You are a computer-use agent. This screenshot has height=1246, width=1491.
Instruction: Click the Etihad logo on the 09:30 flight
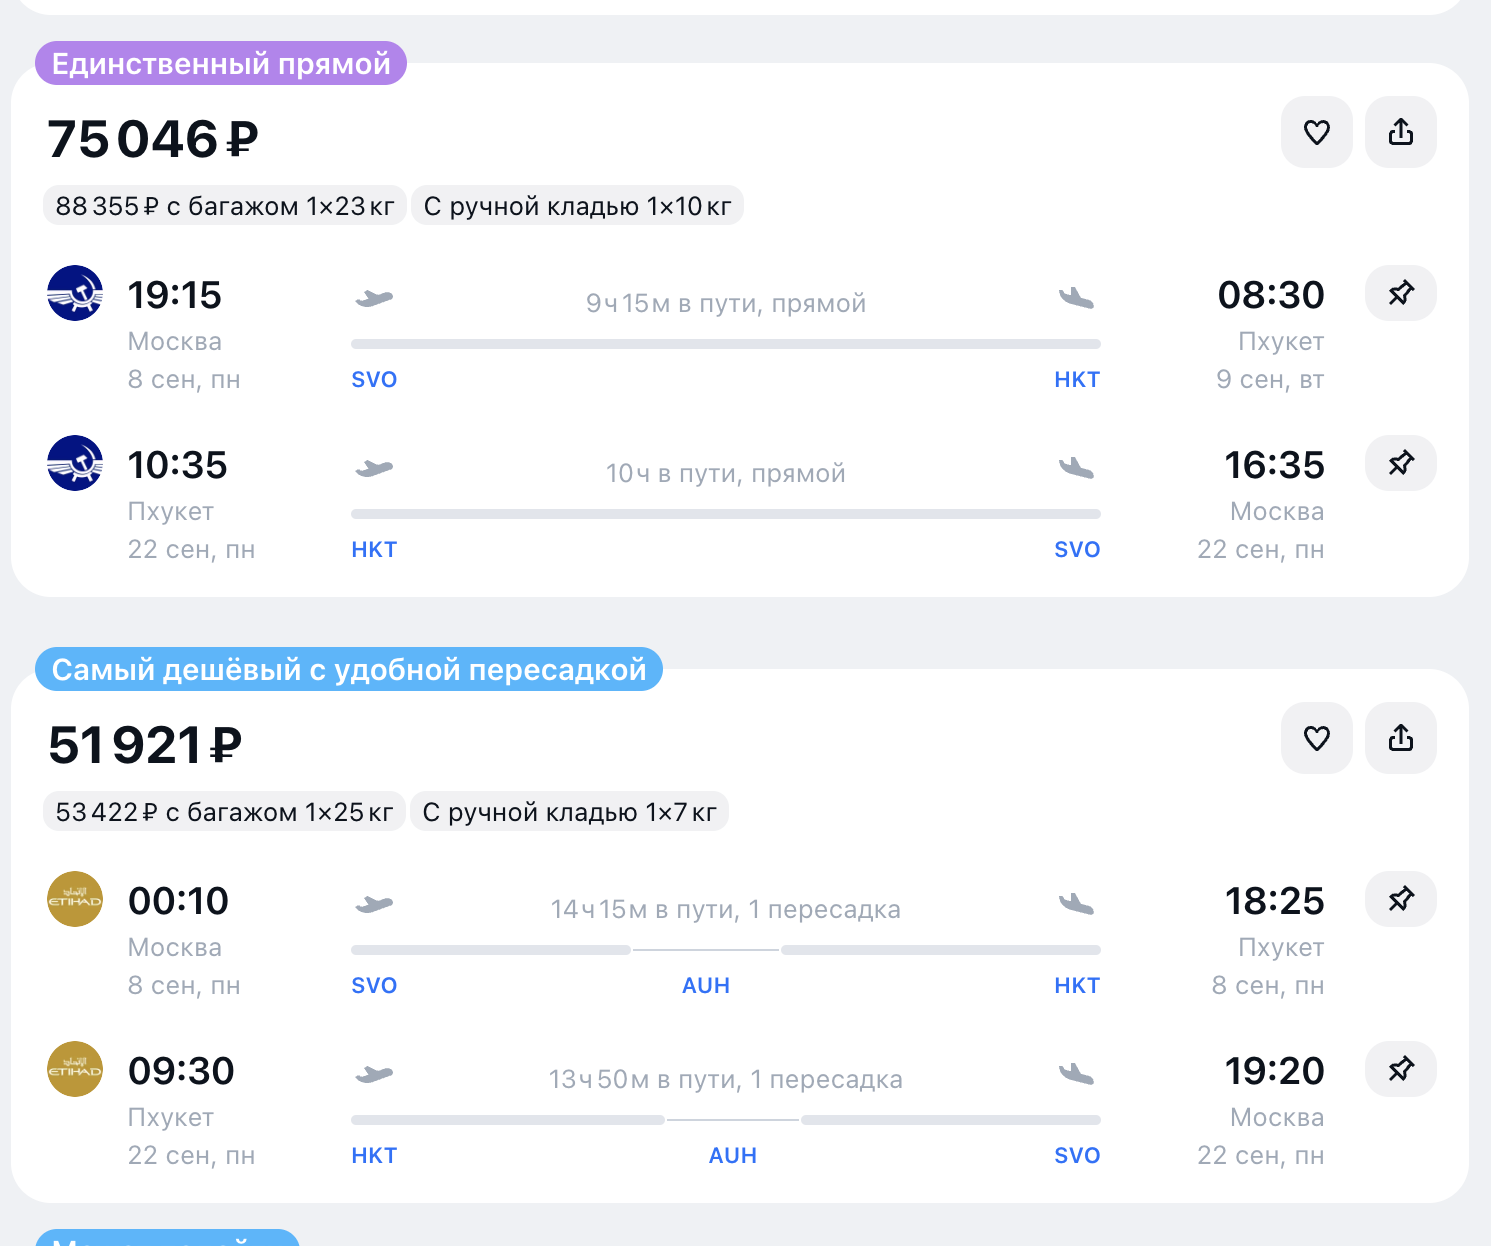tap(75, 1069)
